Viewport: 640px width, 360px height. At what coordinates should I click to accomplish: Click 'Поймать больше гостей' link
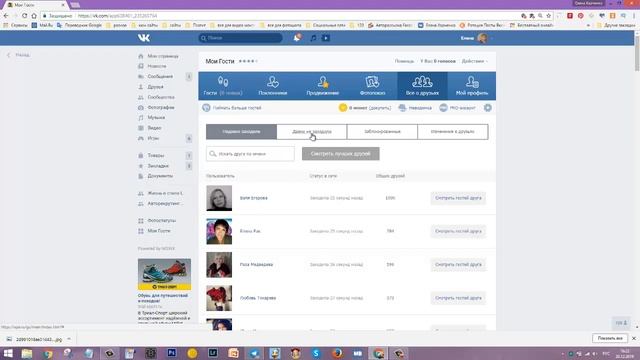pos(237,108)
